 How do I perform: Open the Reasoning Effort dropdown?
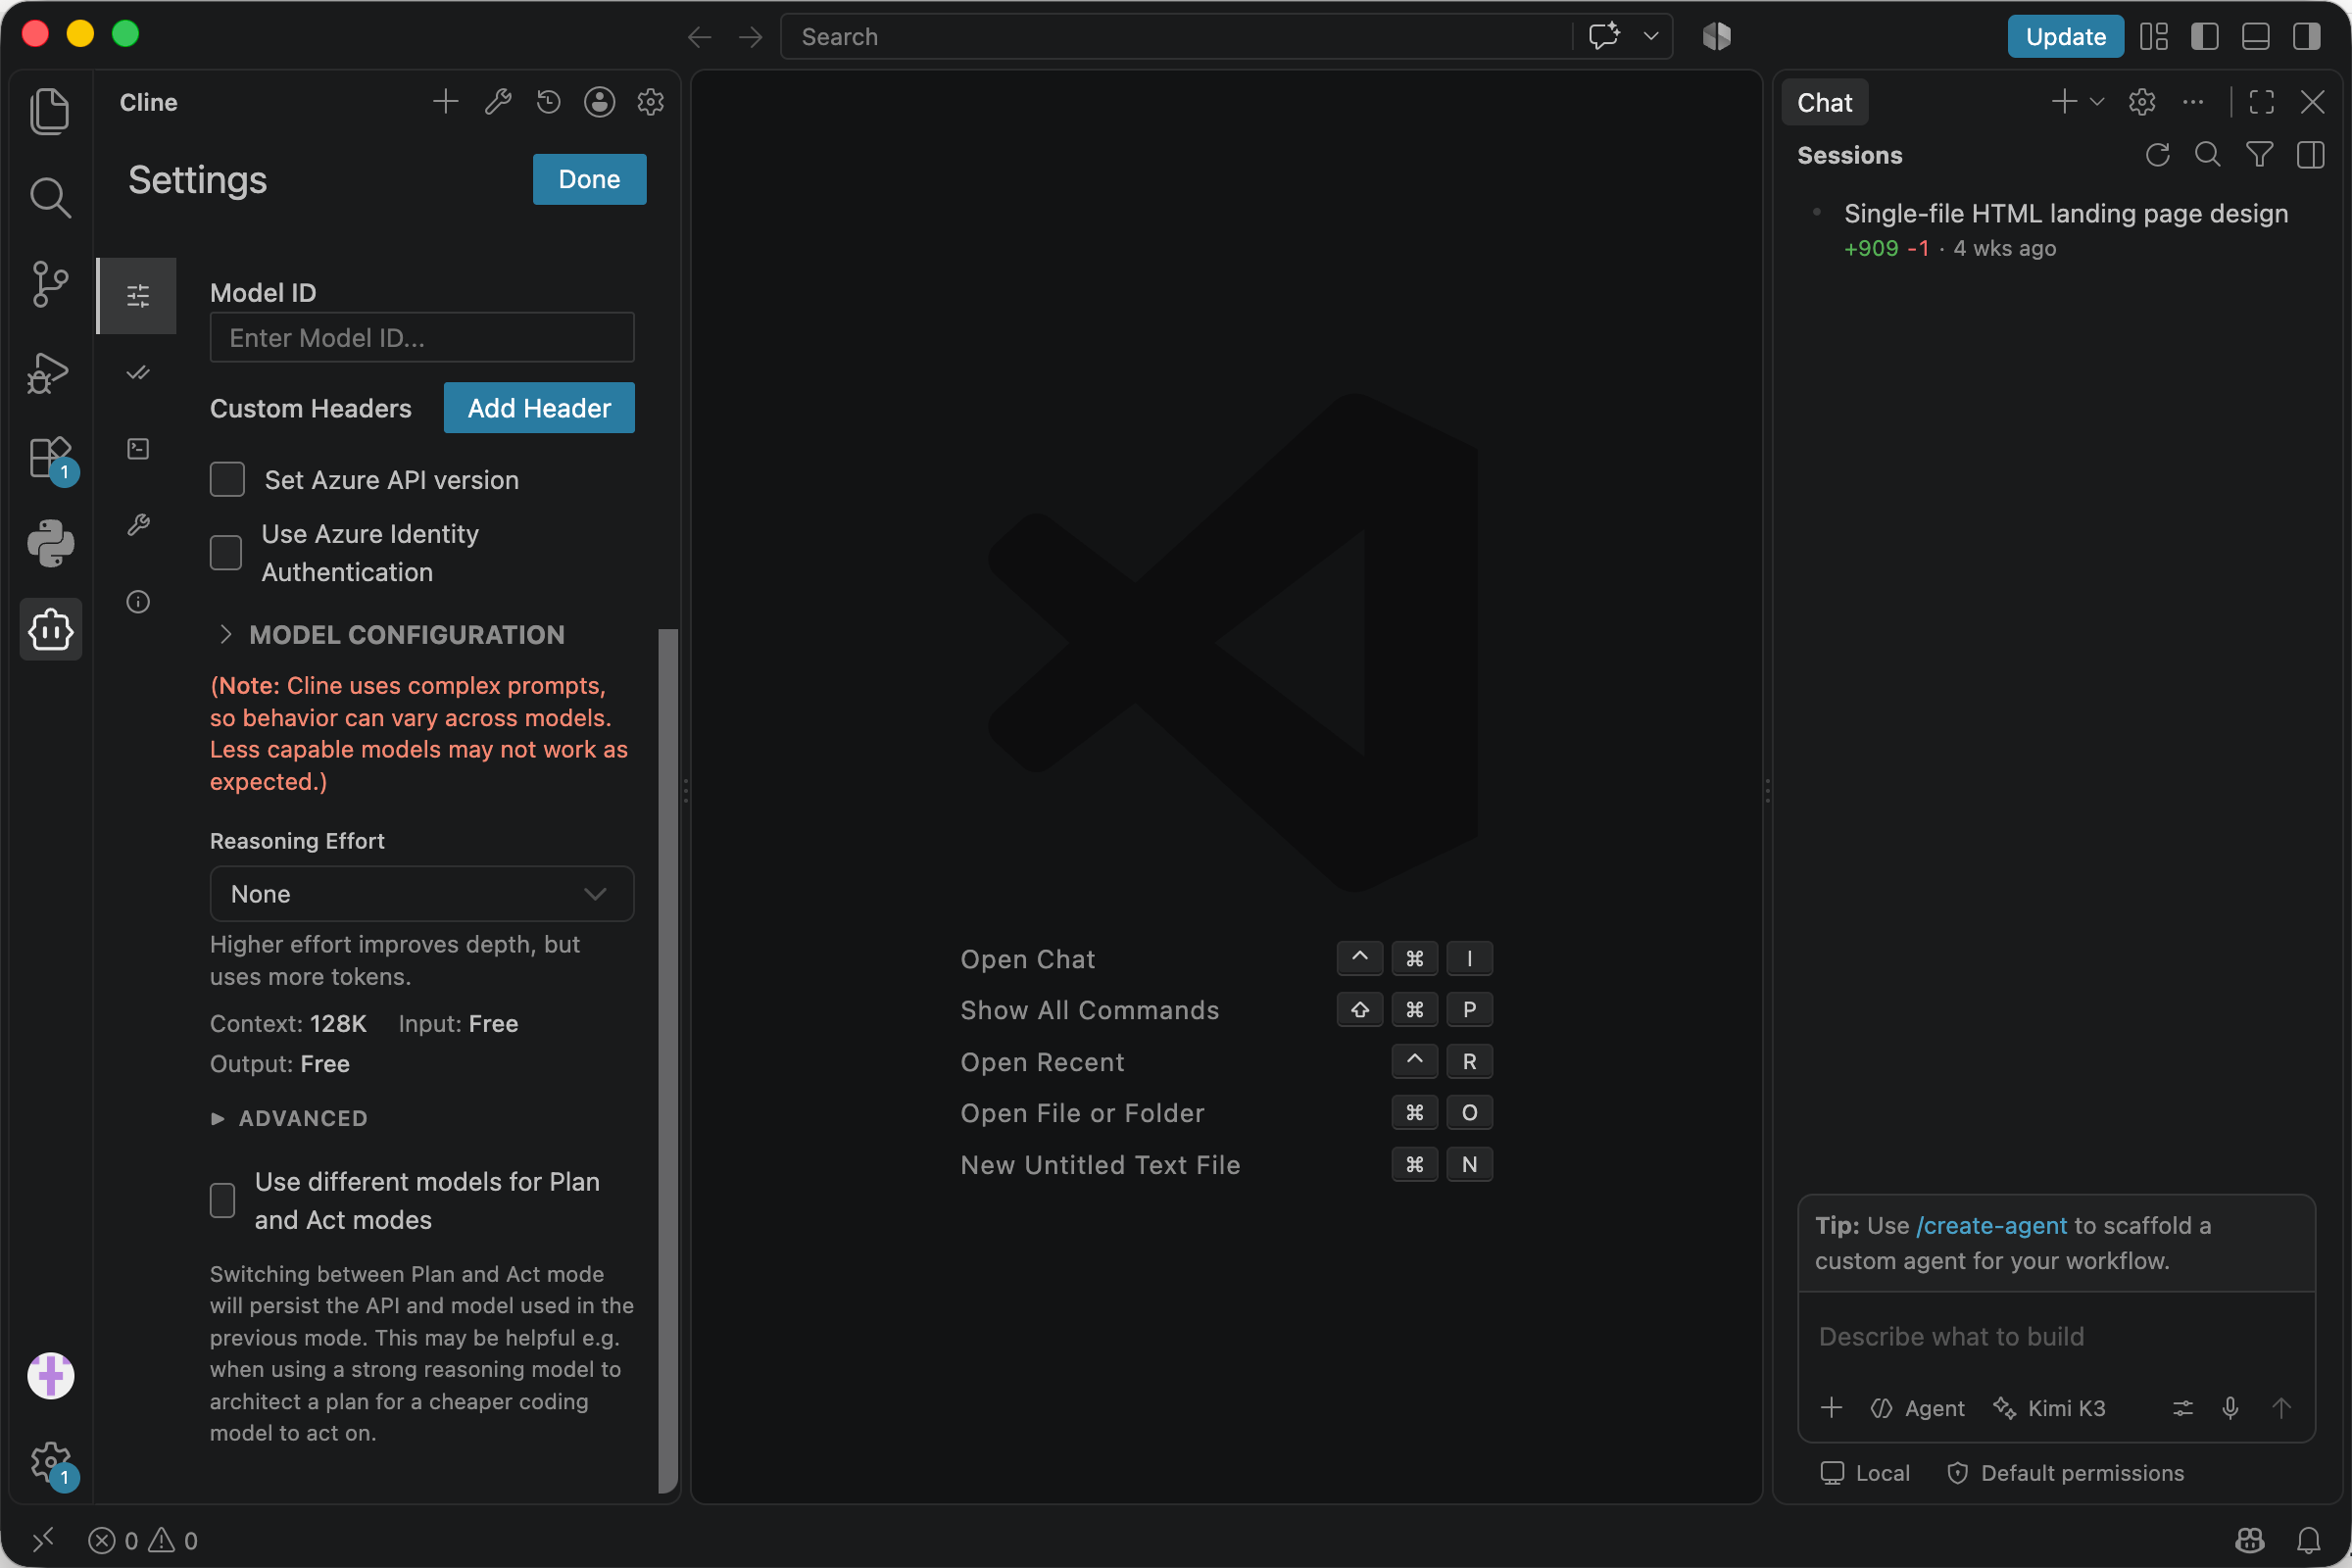click(422, 894)
